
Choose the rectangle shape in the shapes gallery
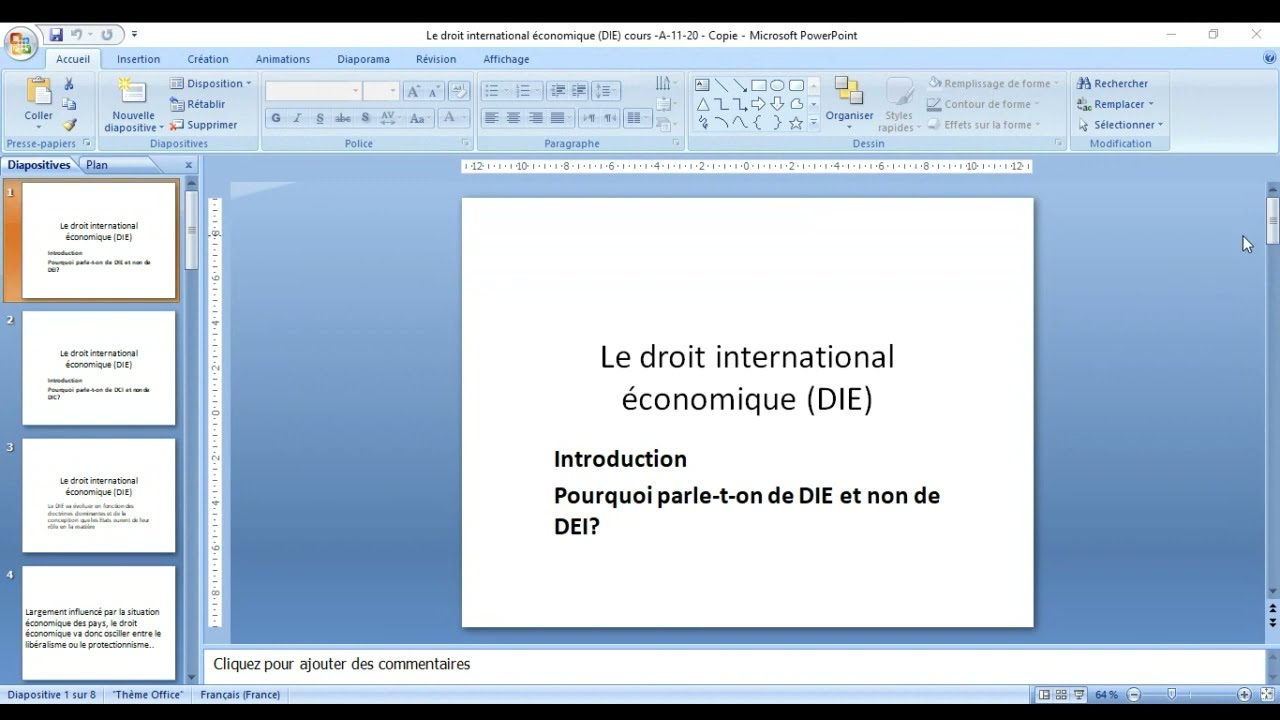pos(759,85)
